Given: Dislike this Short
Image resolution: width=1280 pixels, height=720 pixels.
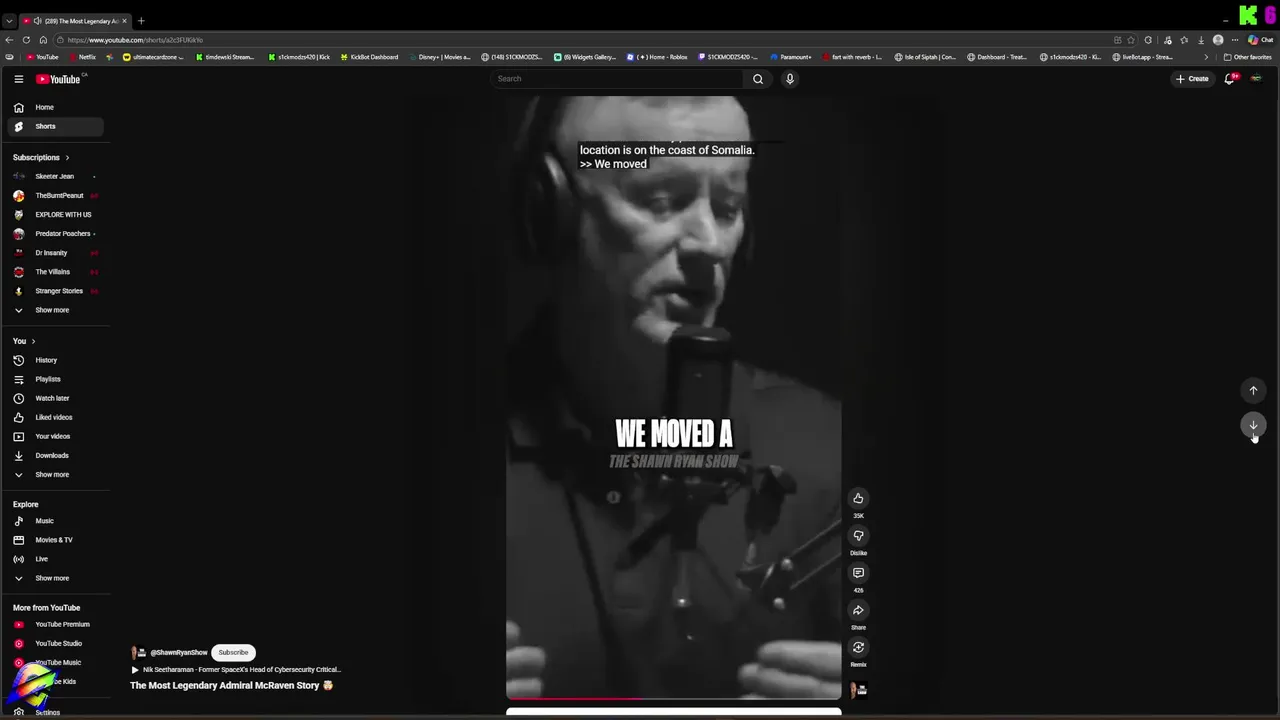Looking at the screenshot, I should point(858,536).
